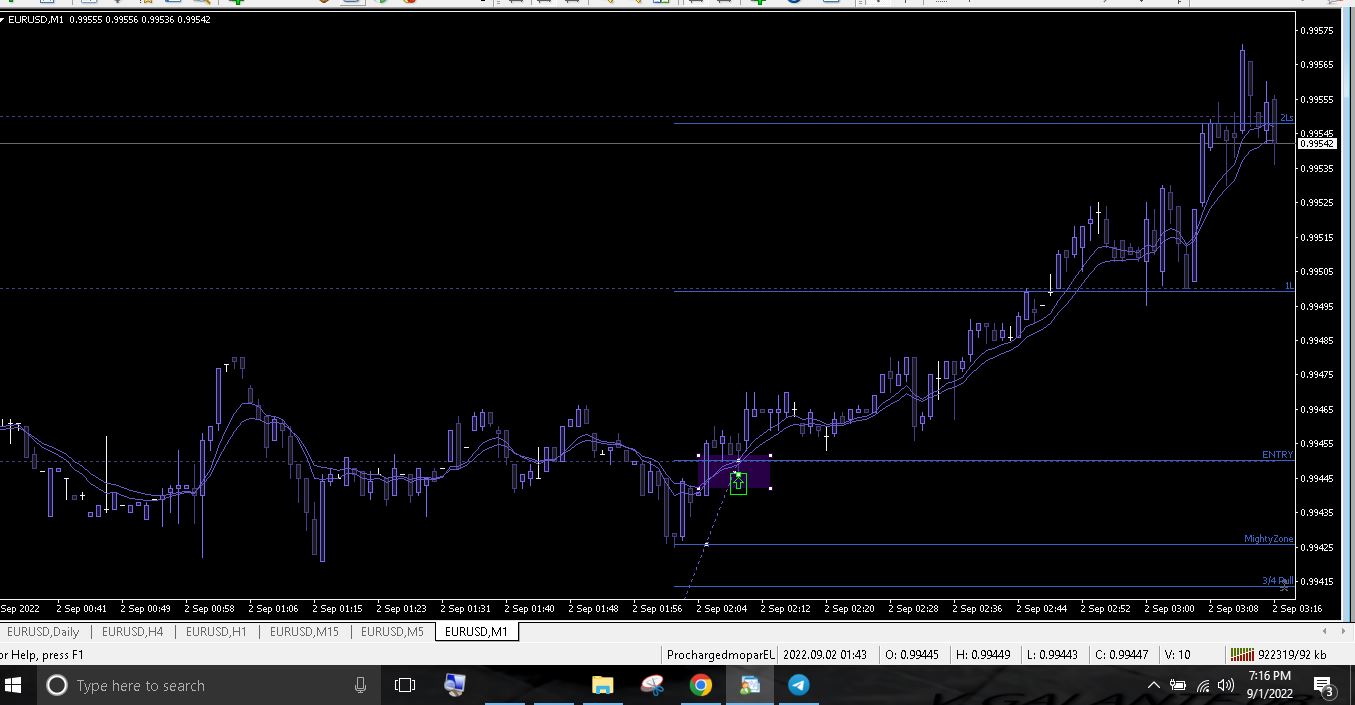Click the C: 0.99447 close price cell

coord(1121,655)
